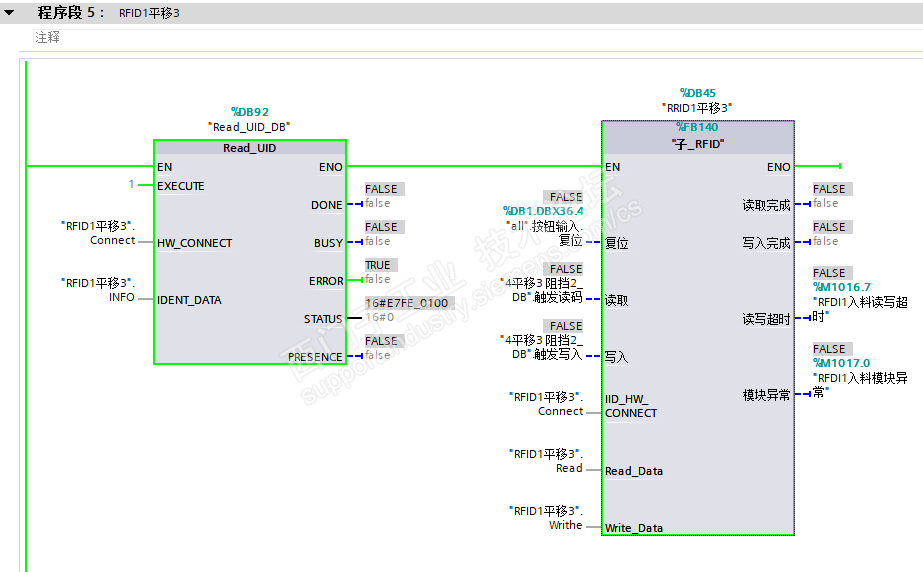Image resolution: width=923 pixels, height=572 pixels.
Task: Click the ENO pin of 子_RFID
Action: [779, 167]
